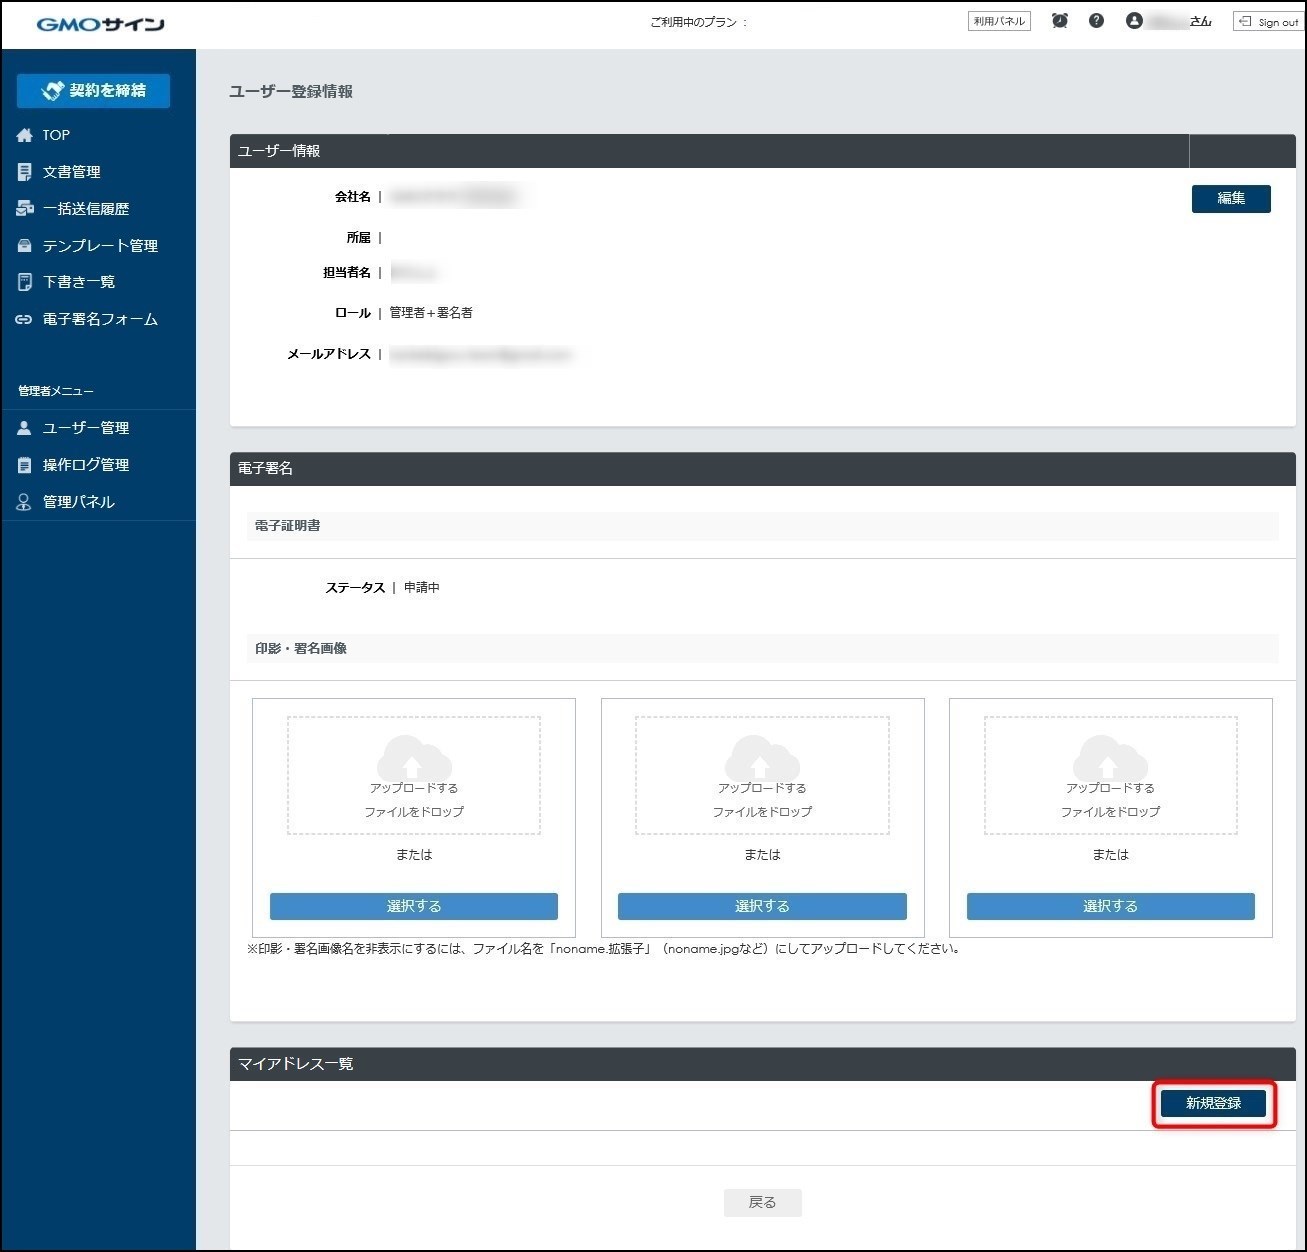Click the 利用パネル button in header
1307x1252 pixels.
click(999, 21)
